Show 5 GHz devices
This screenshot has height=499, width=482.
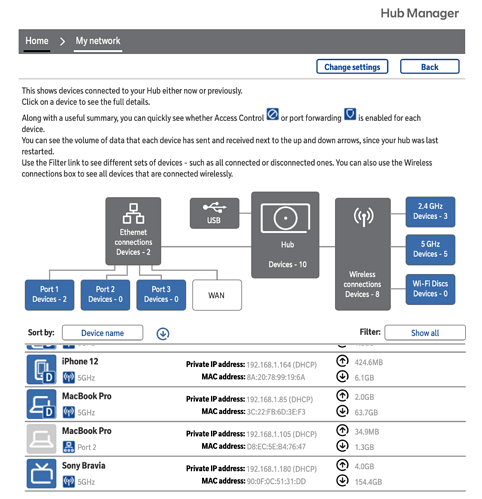[430, 250]
